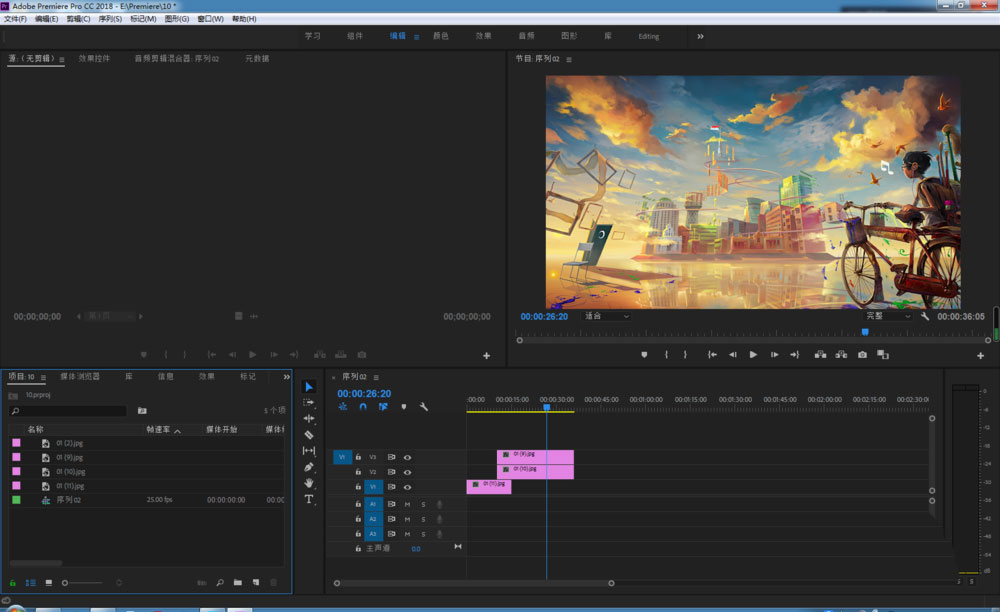
Task: Switch Project panel to list view
Action: [x=31, y=583]
